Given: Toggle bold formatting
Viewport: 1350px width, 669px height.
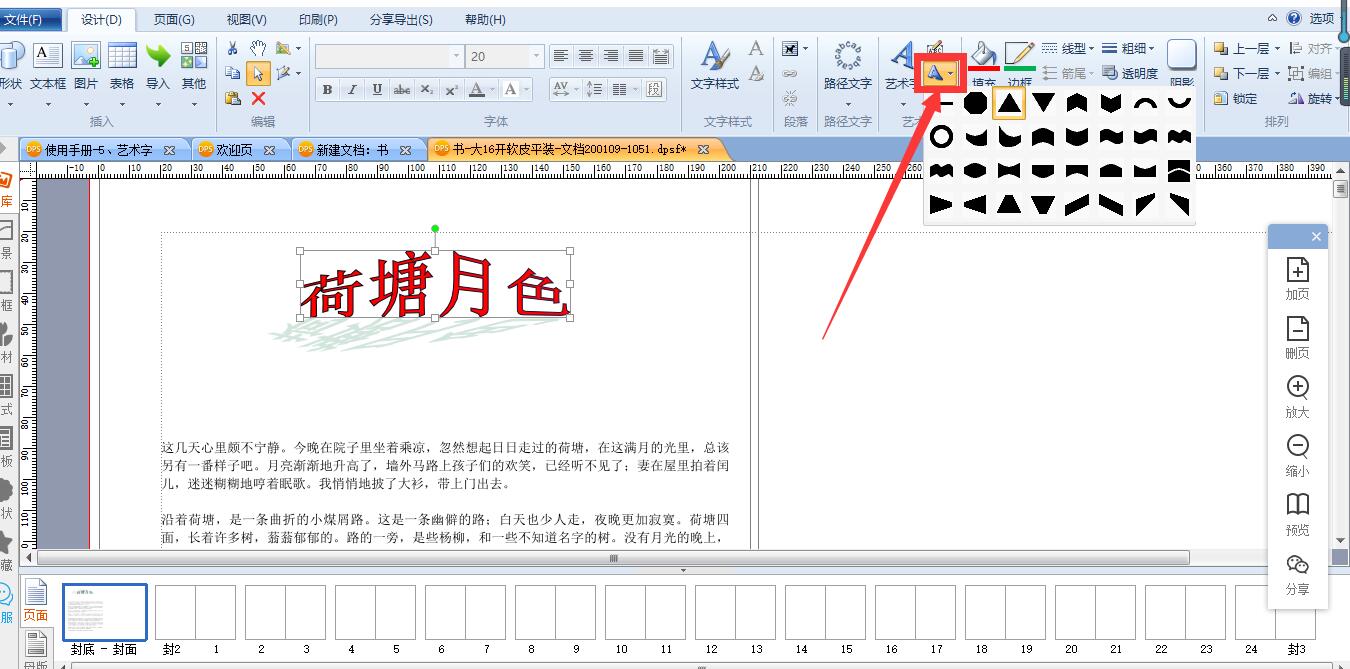Looking at the screenshot, I should coord(327,89).
